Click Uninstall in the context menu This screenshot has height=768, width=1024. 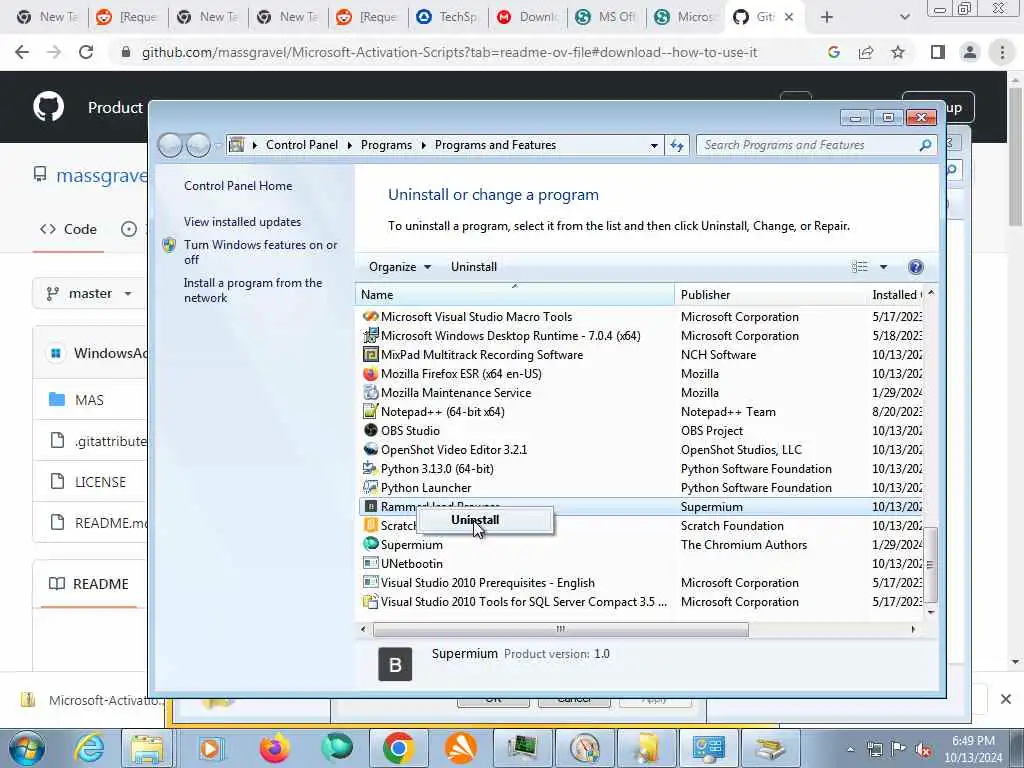coord(475,520)
